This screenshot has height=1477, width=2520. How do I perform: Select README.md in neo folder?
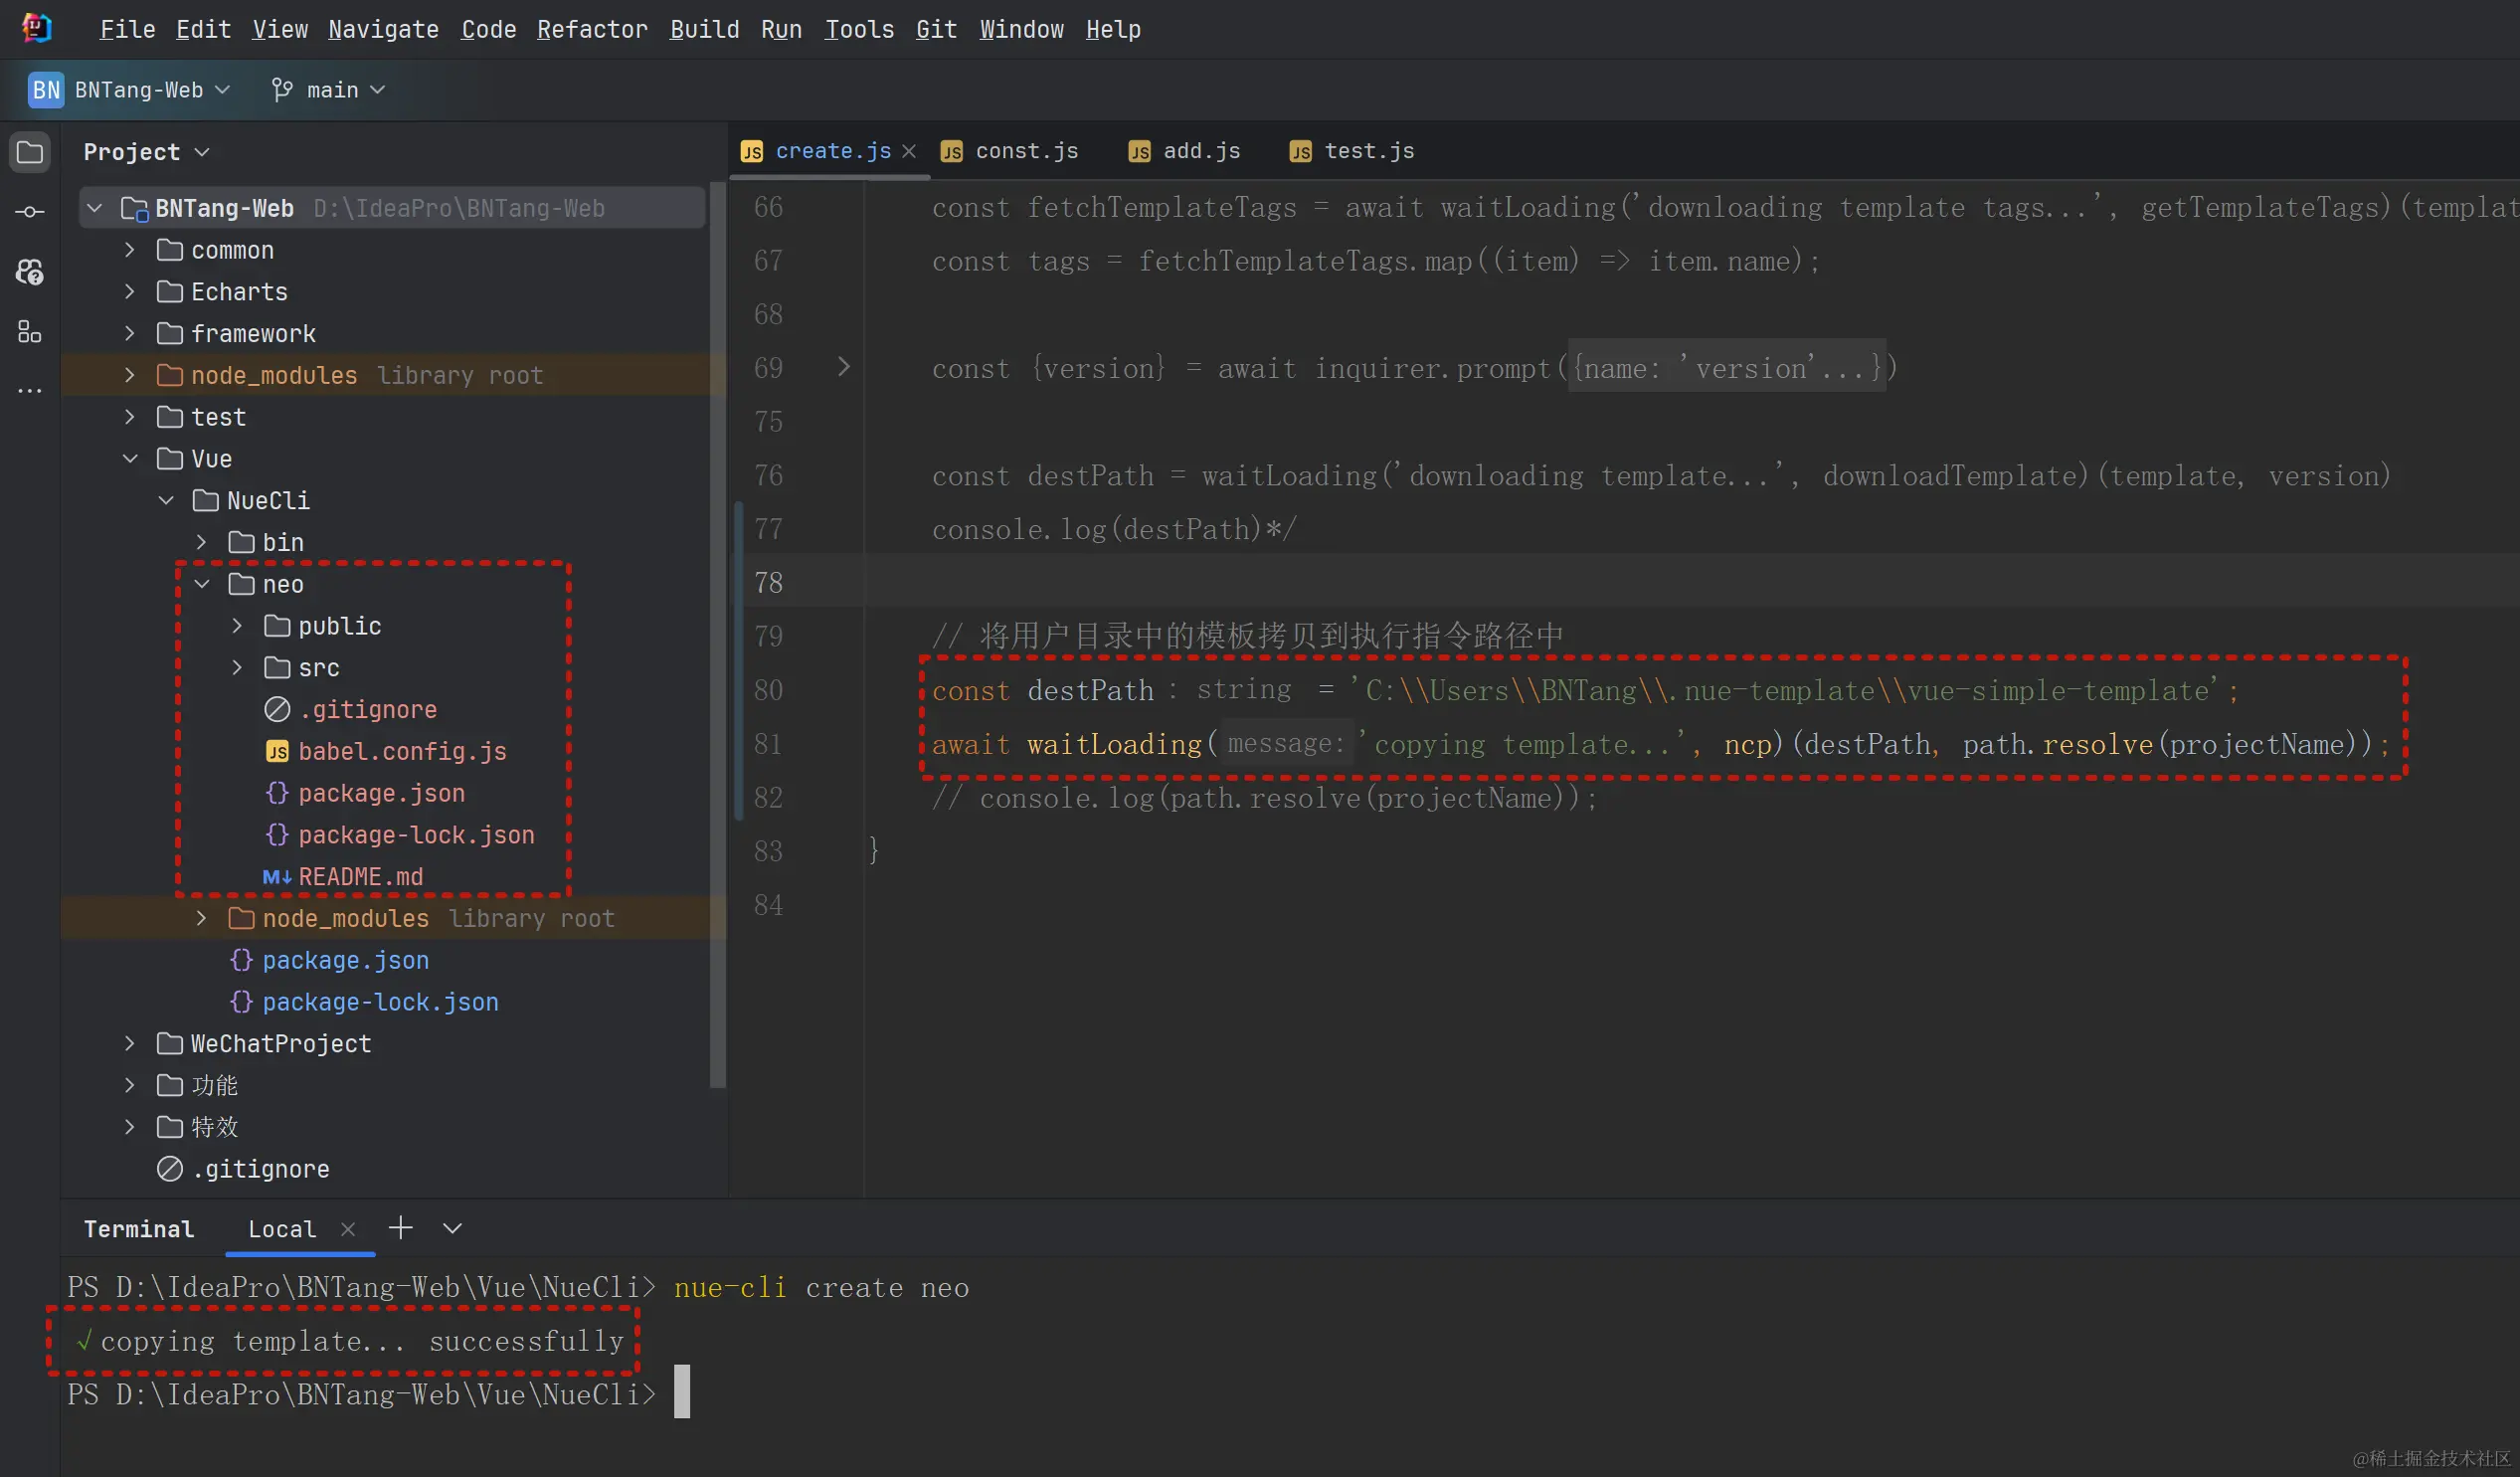click(x=360, y=876)
